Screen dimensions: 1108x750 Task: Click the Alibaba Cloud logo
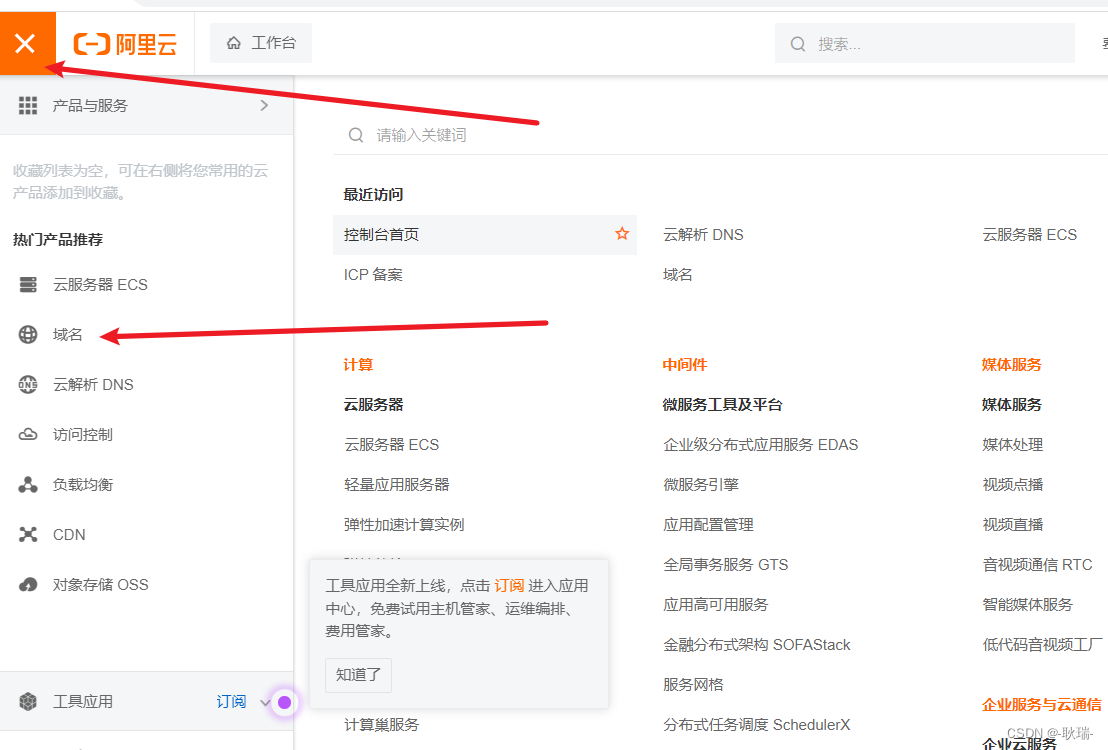[x=125, y=44]
